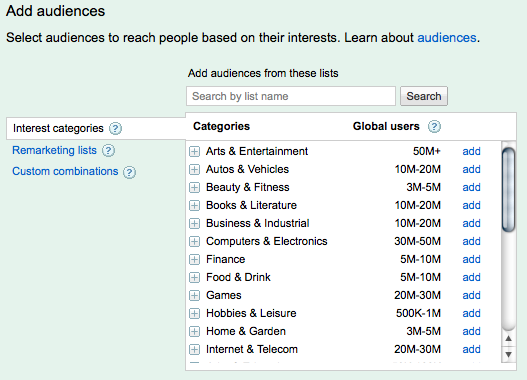Open help icon beside Custom combinations
Image resolution: width=527 pixels, height=380 pixels.
point(129,172)
